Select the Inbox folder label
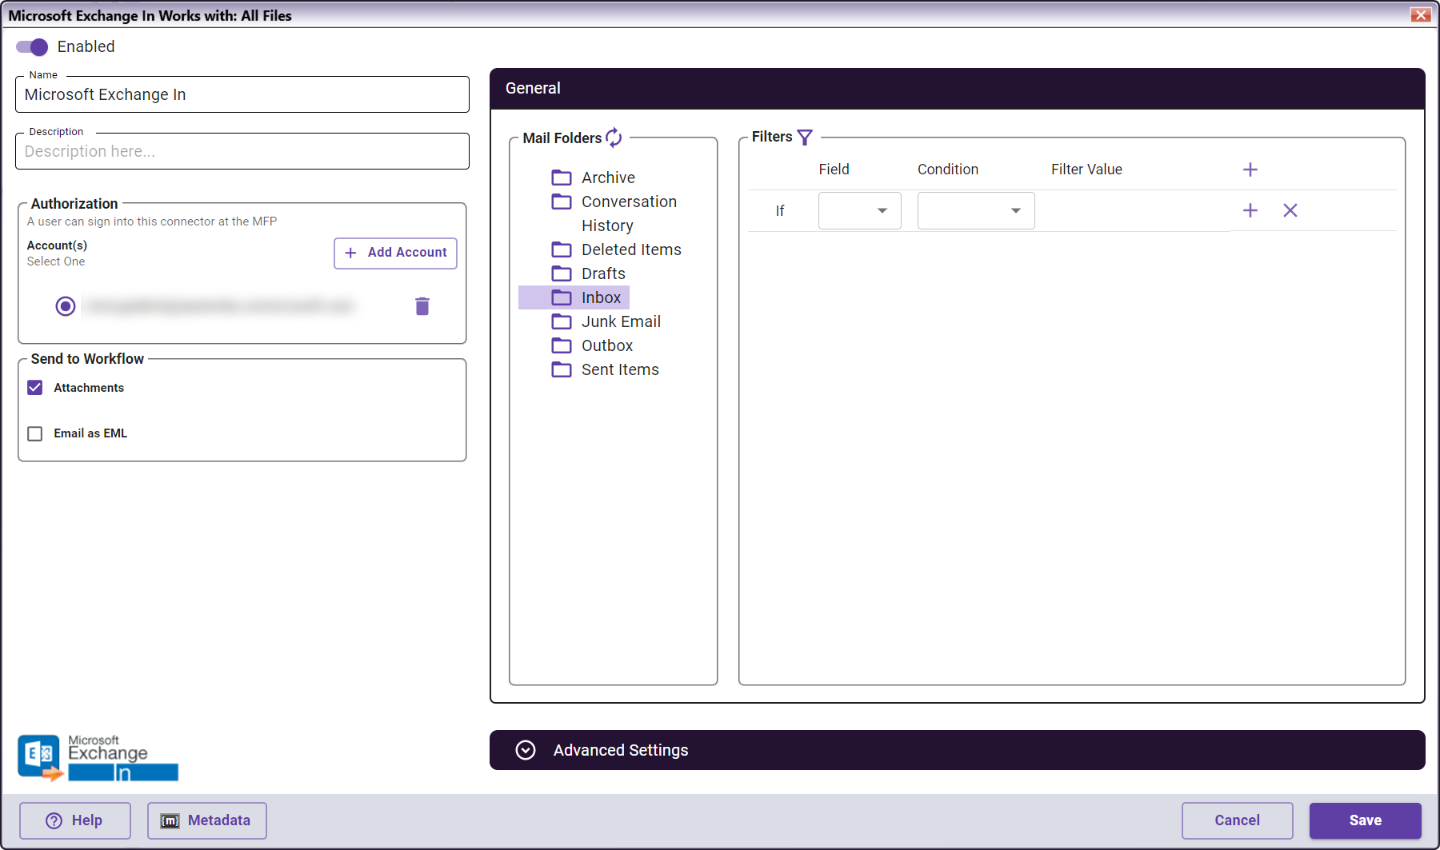1440x850 pixels. (601, 297)
